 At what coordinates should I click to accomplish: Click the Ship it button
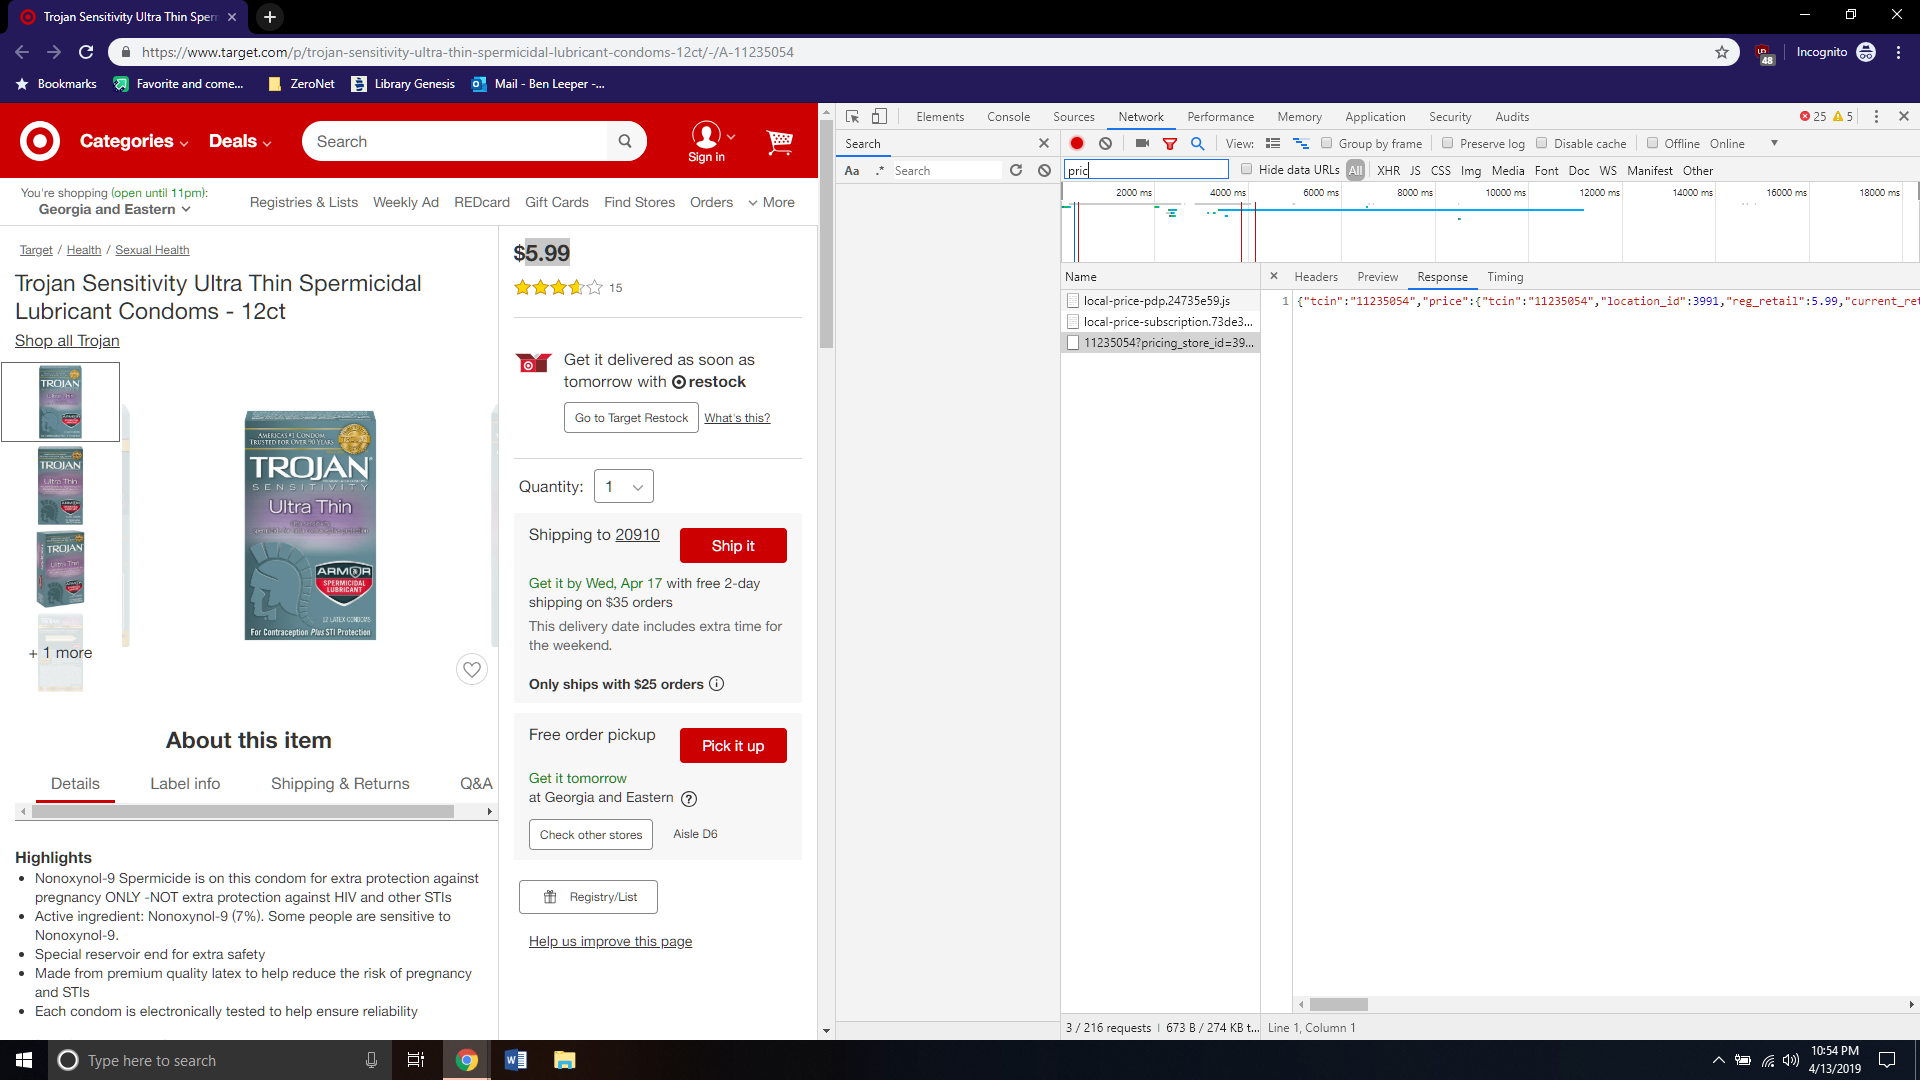(x=733, y=546)
